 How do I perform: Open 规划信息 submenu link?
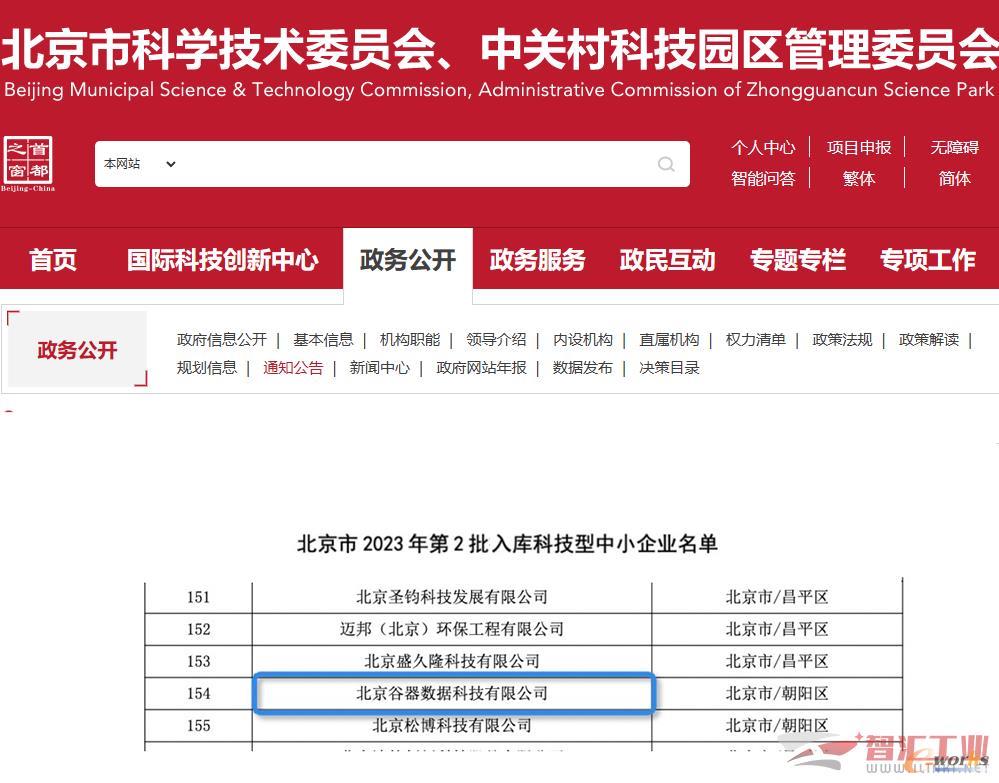[206, 368]
